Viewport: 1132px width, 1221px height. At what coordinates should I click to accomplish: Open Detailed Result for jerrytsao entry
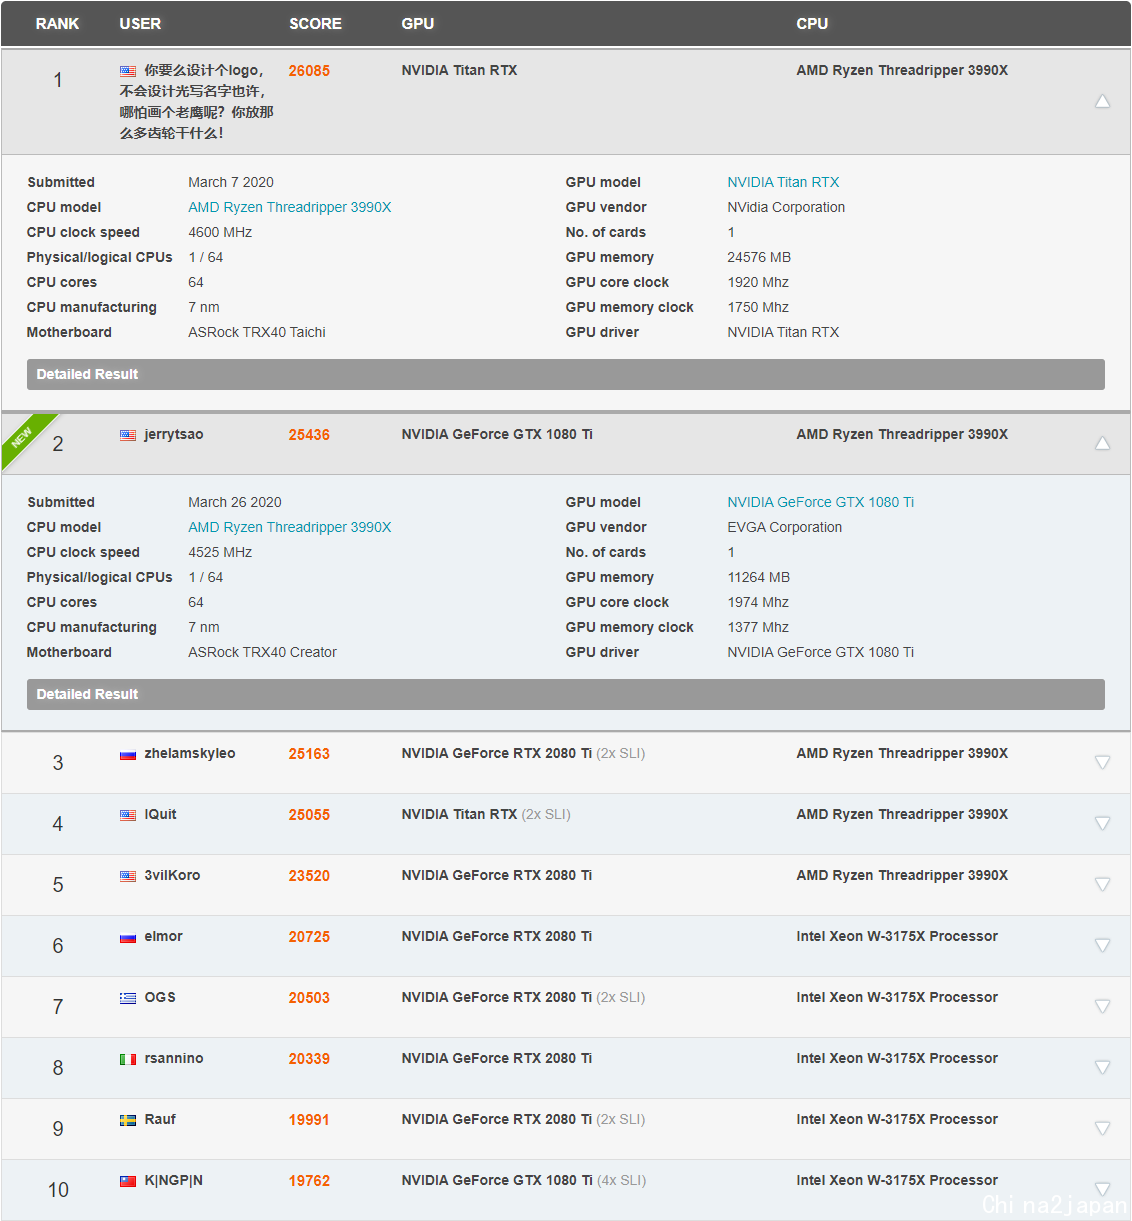tap(566, 694)
